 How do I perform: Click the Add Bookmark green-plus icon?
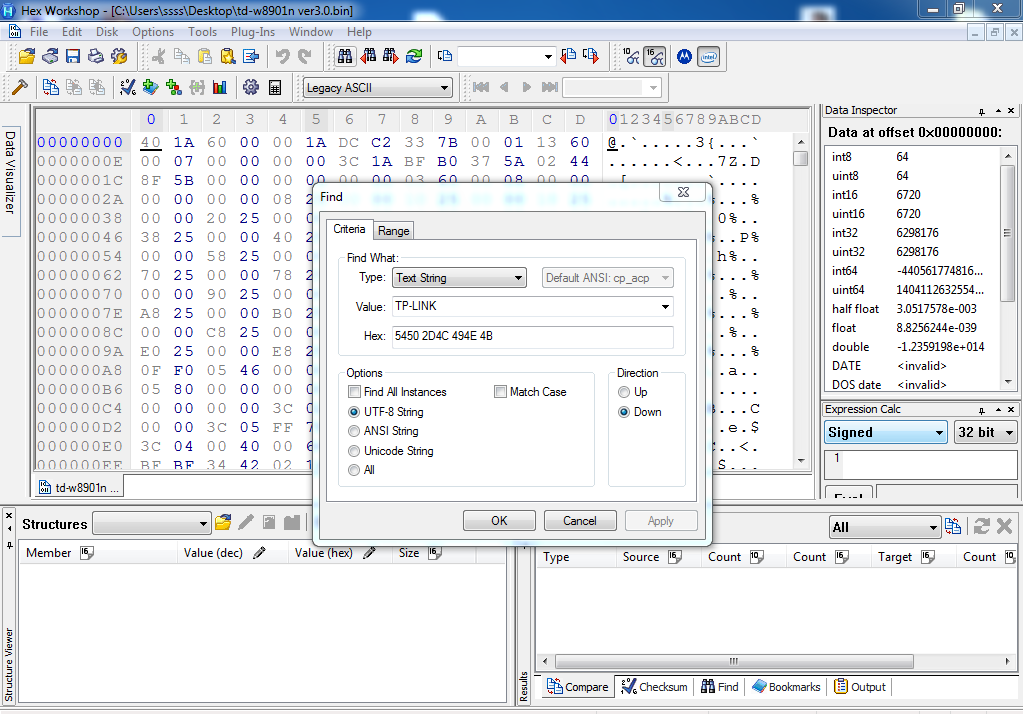151,87
